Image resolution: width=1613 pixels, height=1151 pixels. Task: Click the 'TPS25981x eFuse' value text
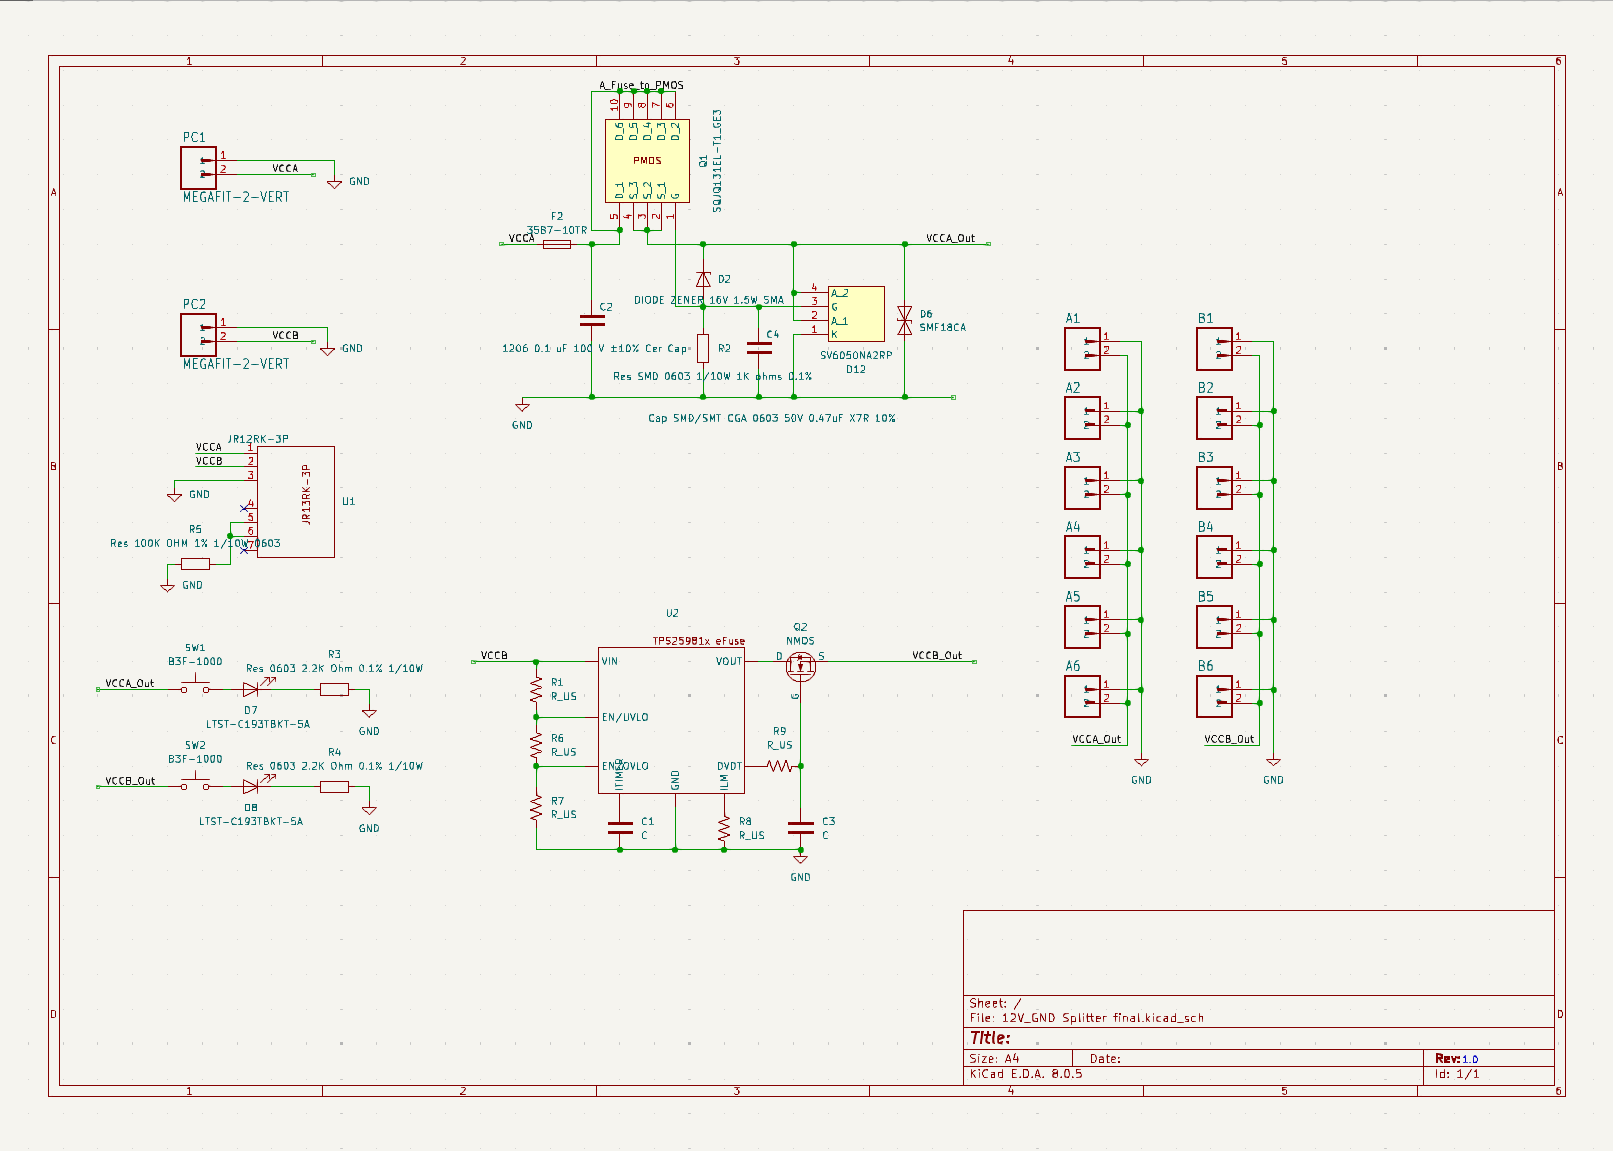point(698,641)
